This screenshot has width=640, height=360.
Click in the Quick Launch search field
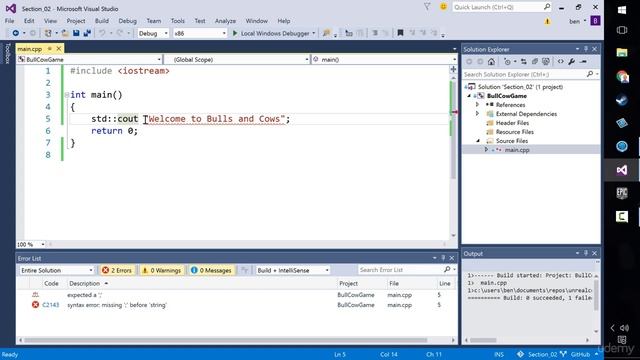click(x=498, y=7)
